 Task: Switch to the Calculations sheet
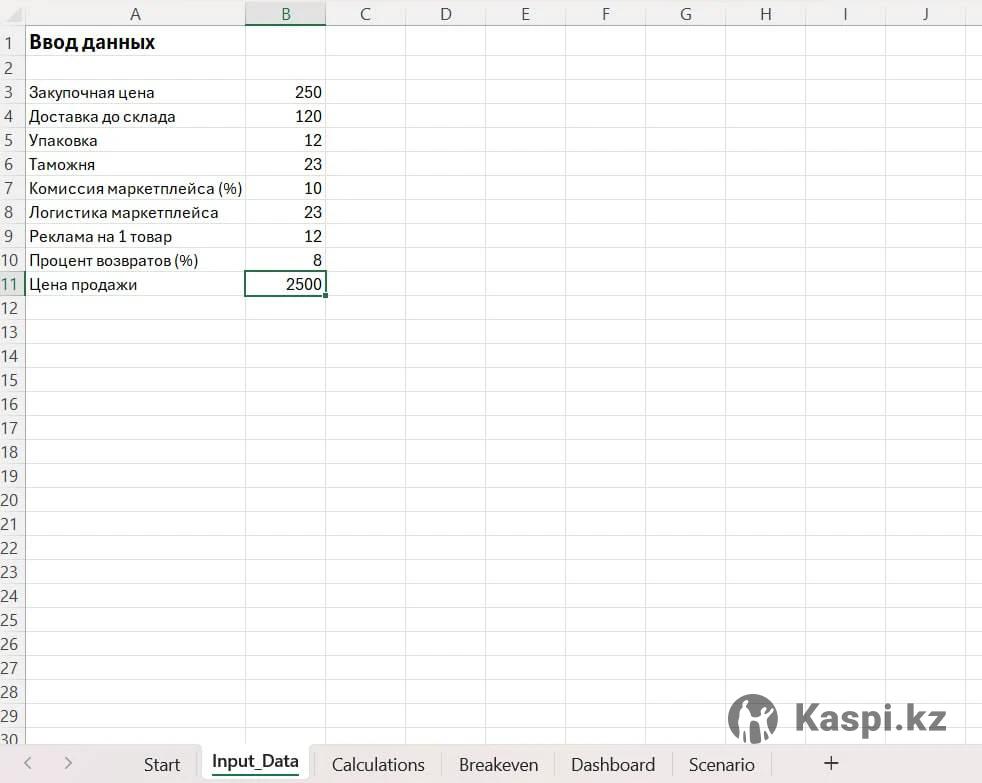[378, 765]
